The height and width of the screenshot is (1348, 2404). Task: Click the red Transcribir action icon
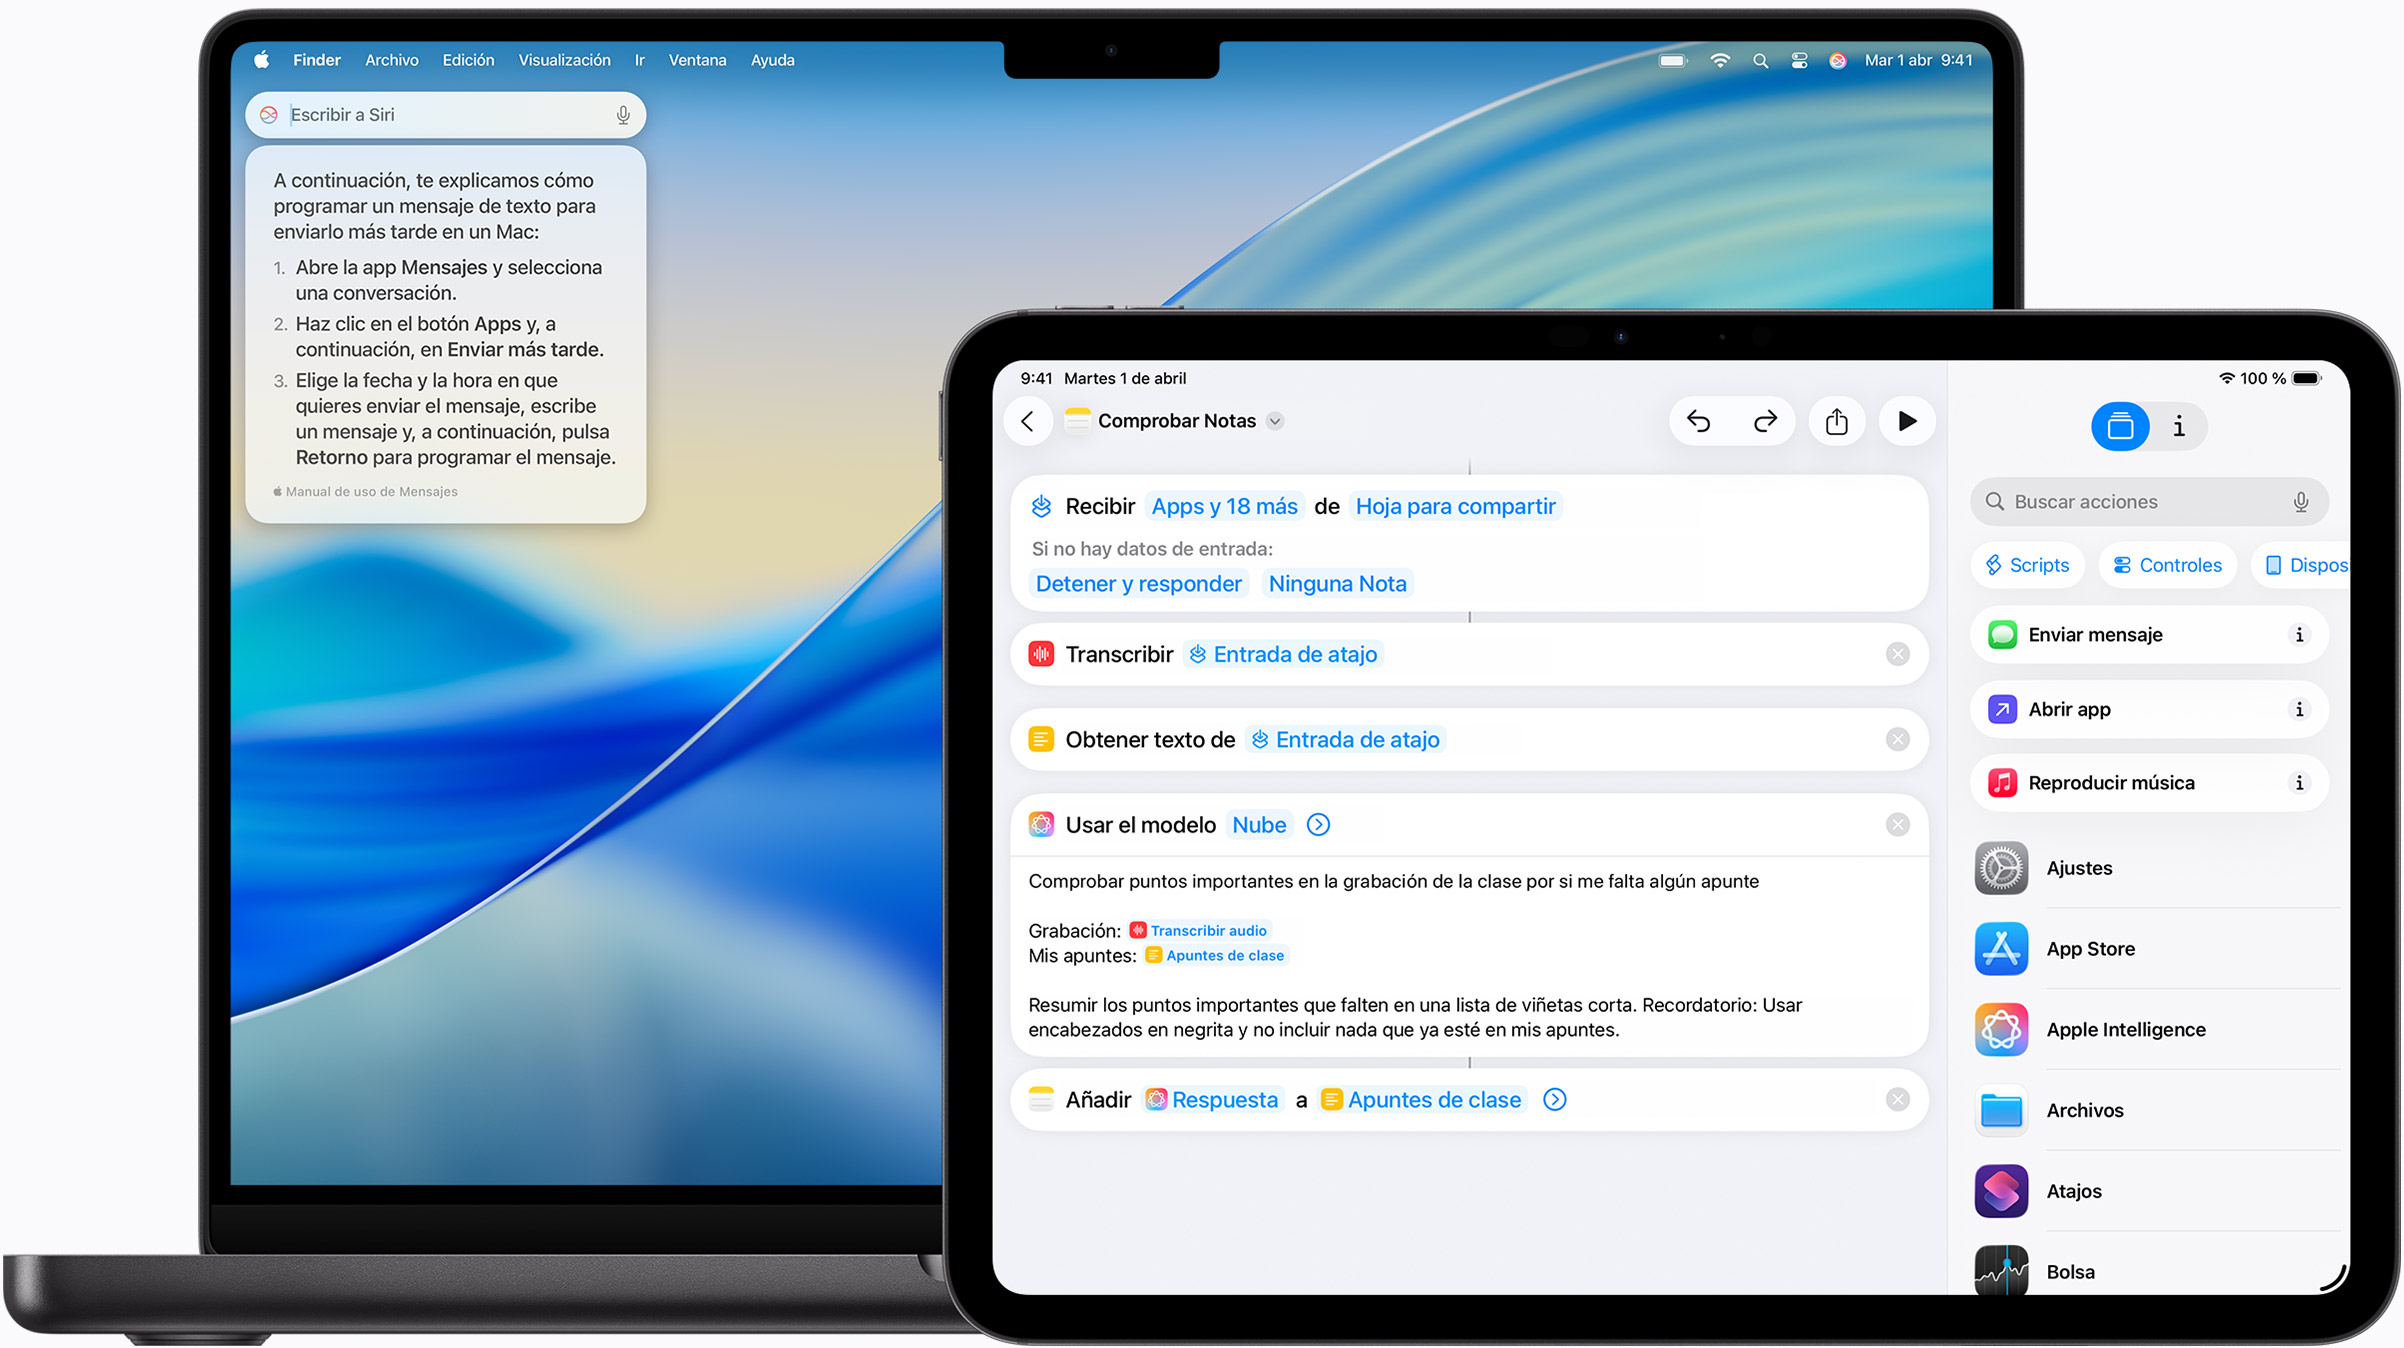pos(1042,653)
